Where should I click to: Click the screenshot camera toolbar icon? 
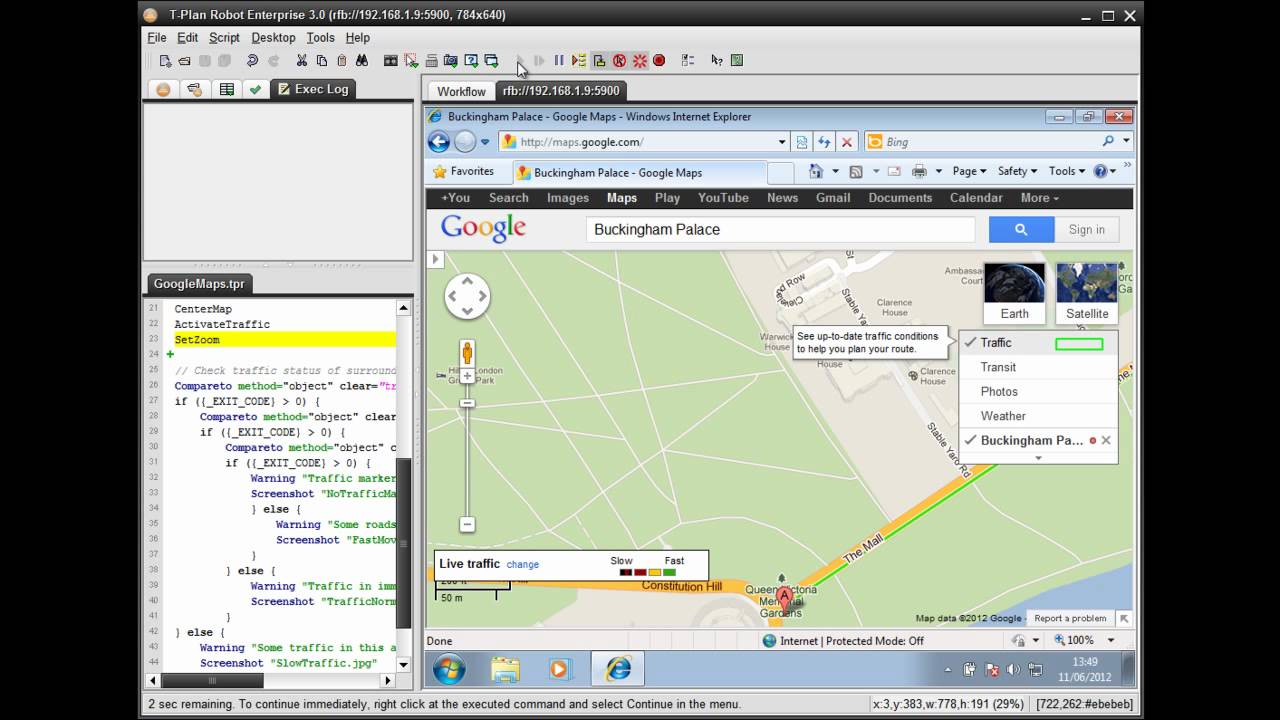pos(451,61)
